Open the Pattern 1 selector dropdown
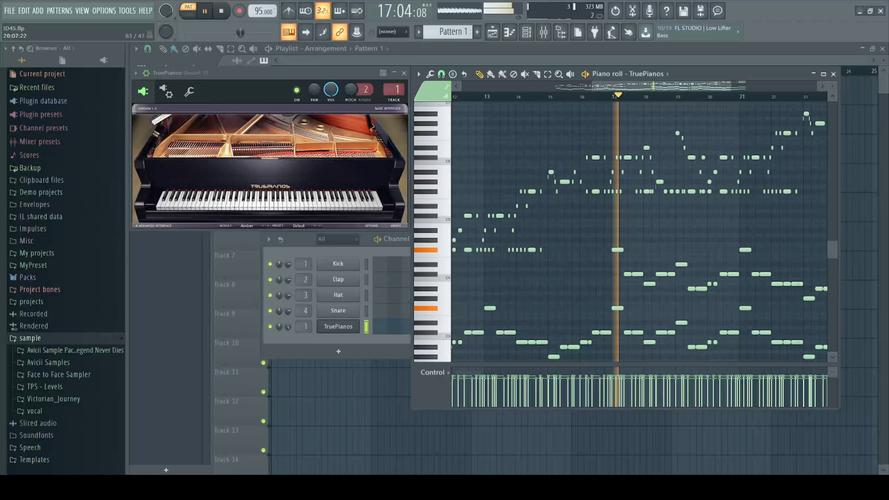 [x=452, y=32]
